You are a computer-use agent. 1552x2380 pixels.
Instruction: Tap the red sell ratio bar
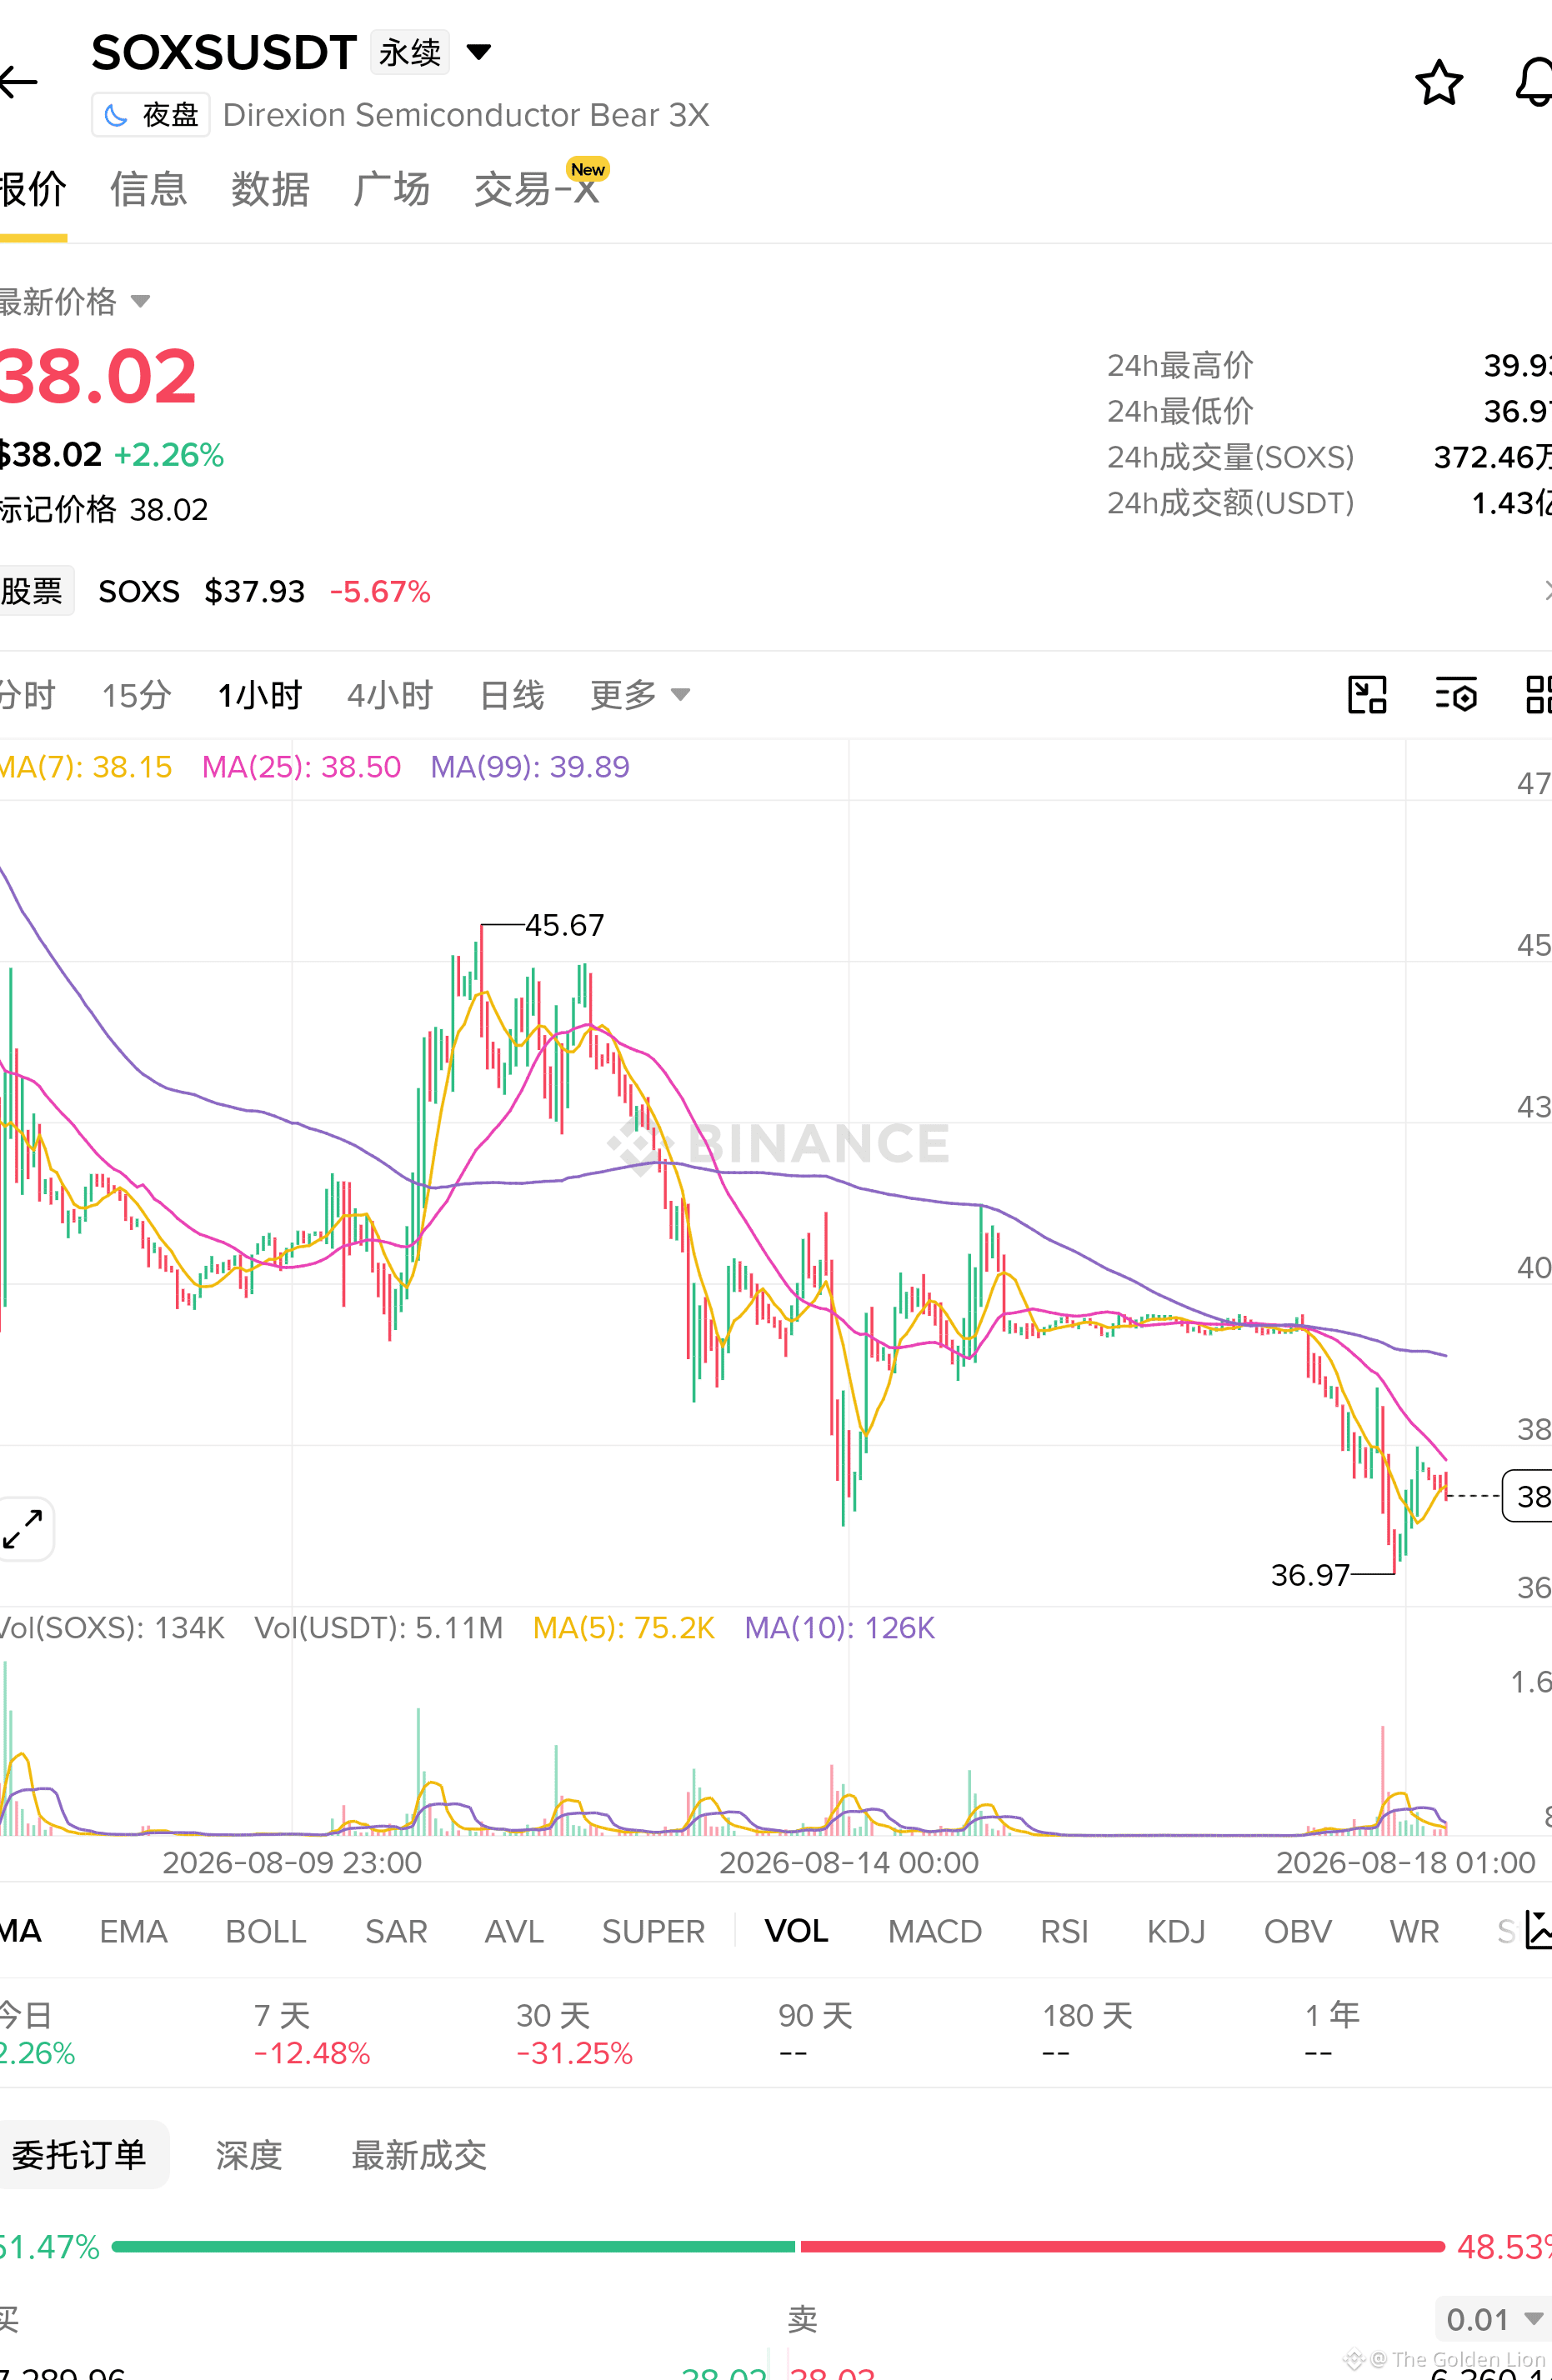1123,2246
